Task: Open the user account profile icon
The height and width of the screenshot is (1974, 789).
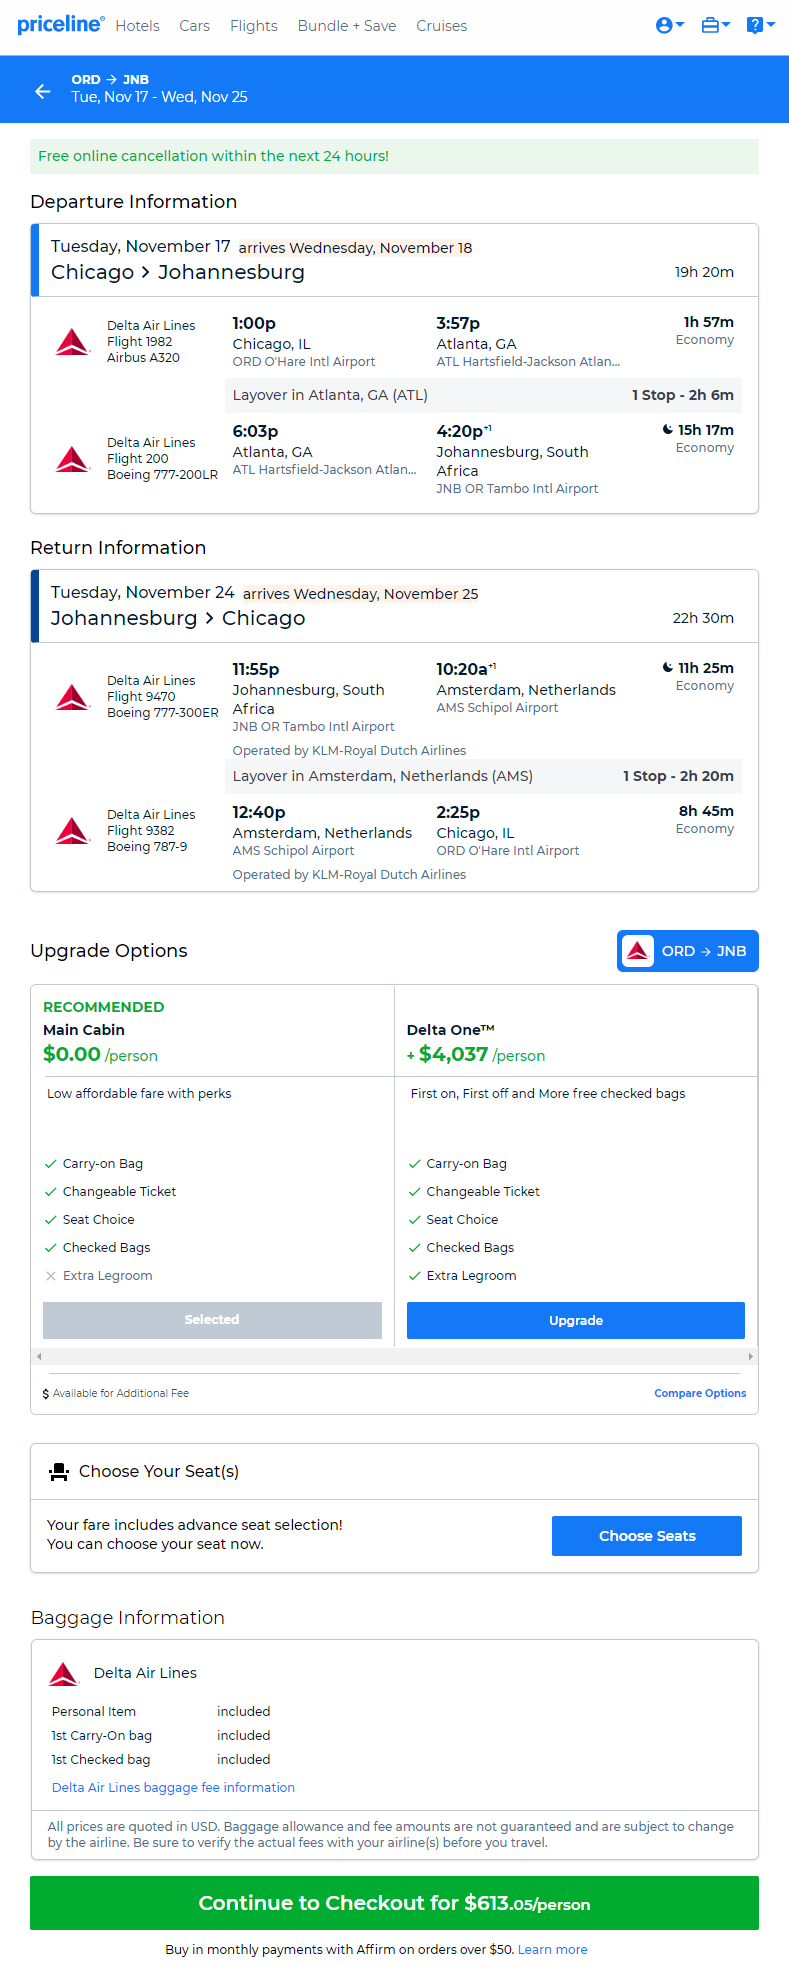Action: tap(670, 25)
